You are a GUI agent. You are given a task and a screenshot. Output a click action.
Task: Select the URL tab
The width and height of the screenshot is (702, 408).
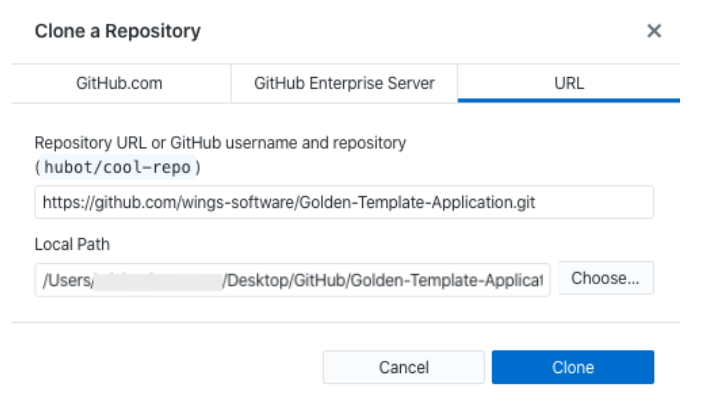tap(569, 83)
